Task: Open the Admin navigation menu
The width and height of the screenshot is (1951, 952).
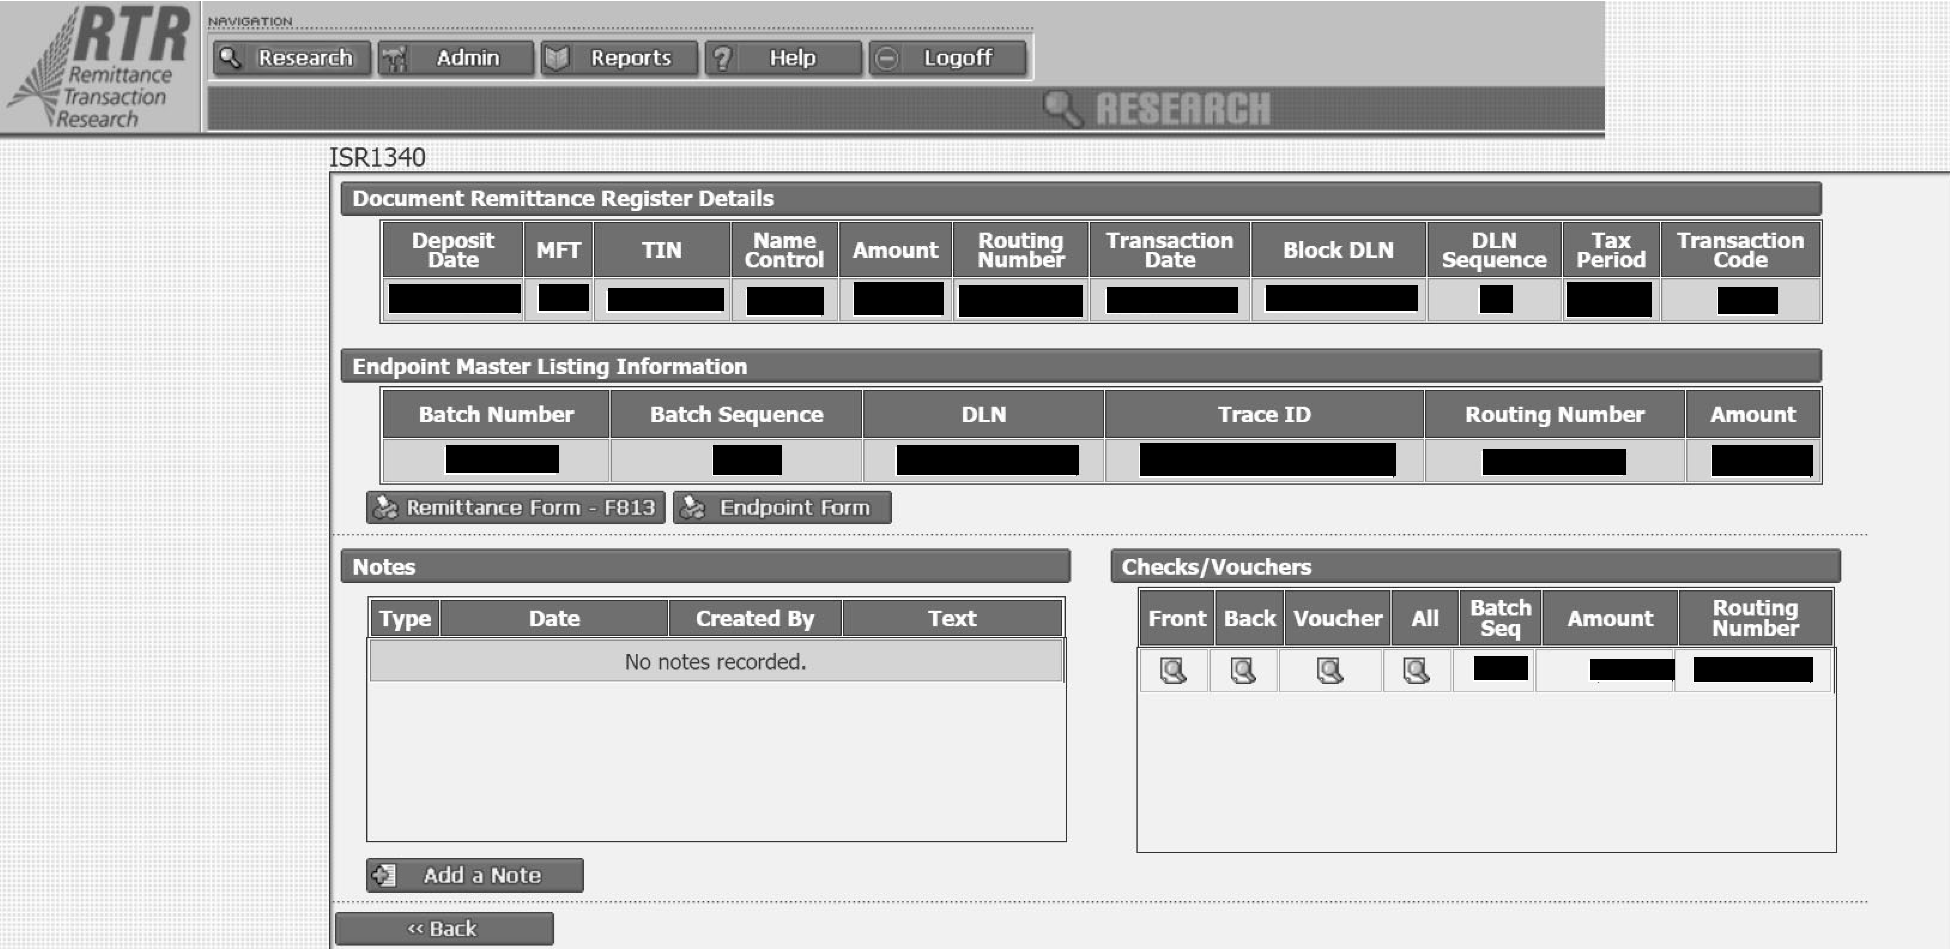Action: tap(455, 58)
